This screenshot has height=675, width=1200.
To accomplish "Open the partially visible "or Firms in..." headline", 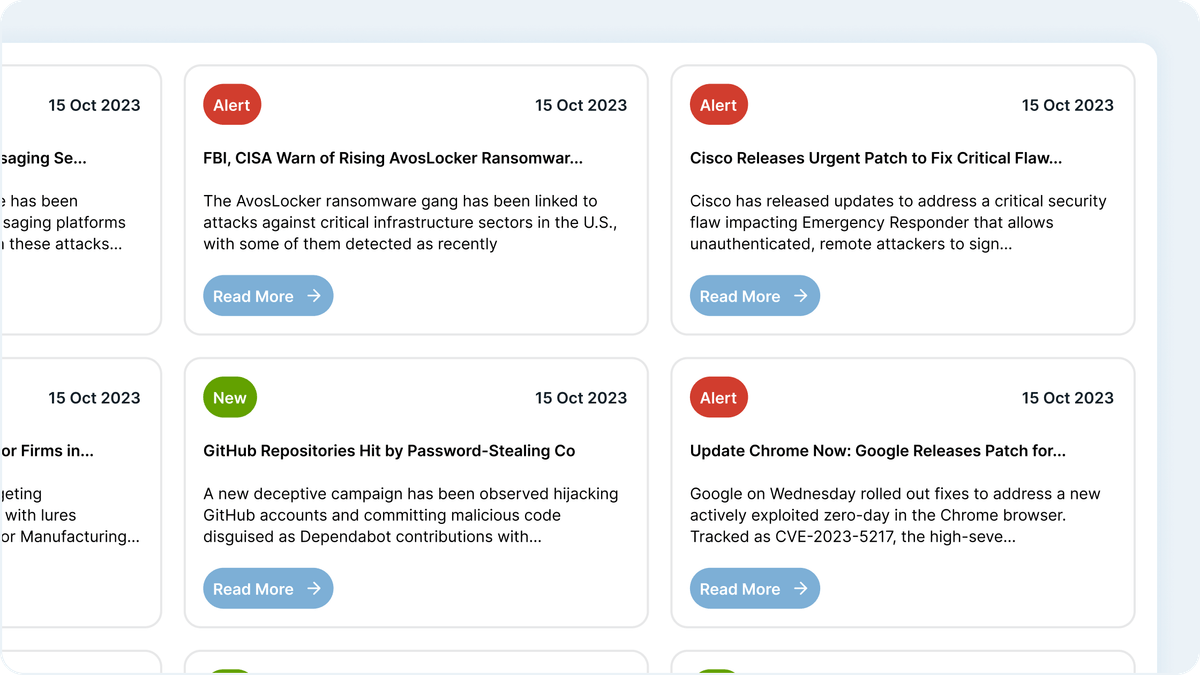I will [47, 451].
